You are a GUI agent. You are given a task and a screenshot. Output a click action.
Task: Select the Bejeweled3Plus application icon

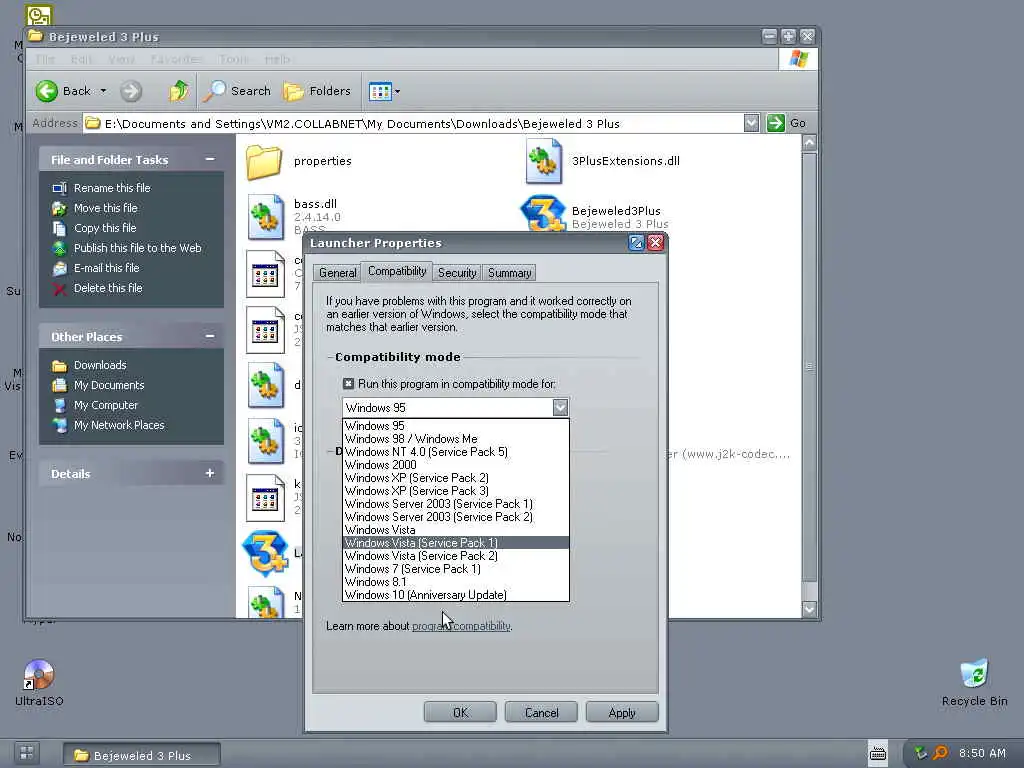(x=543, y=214)
